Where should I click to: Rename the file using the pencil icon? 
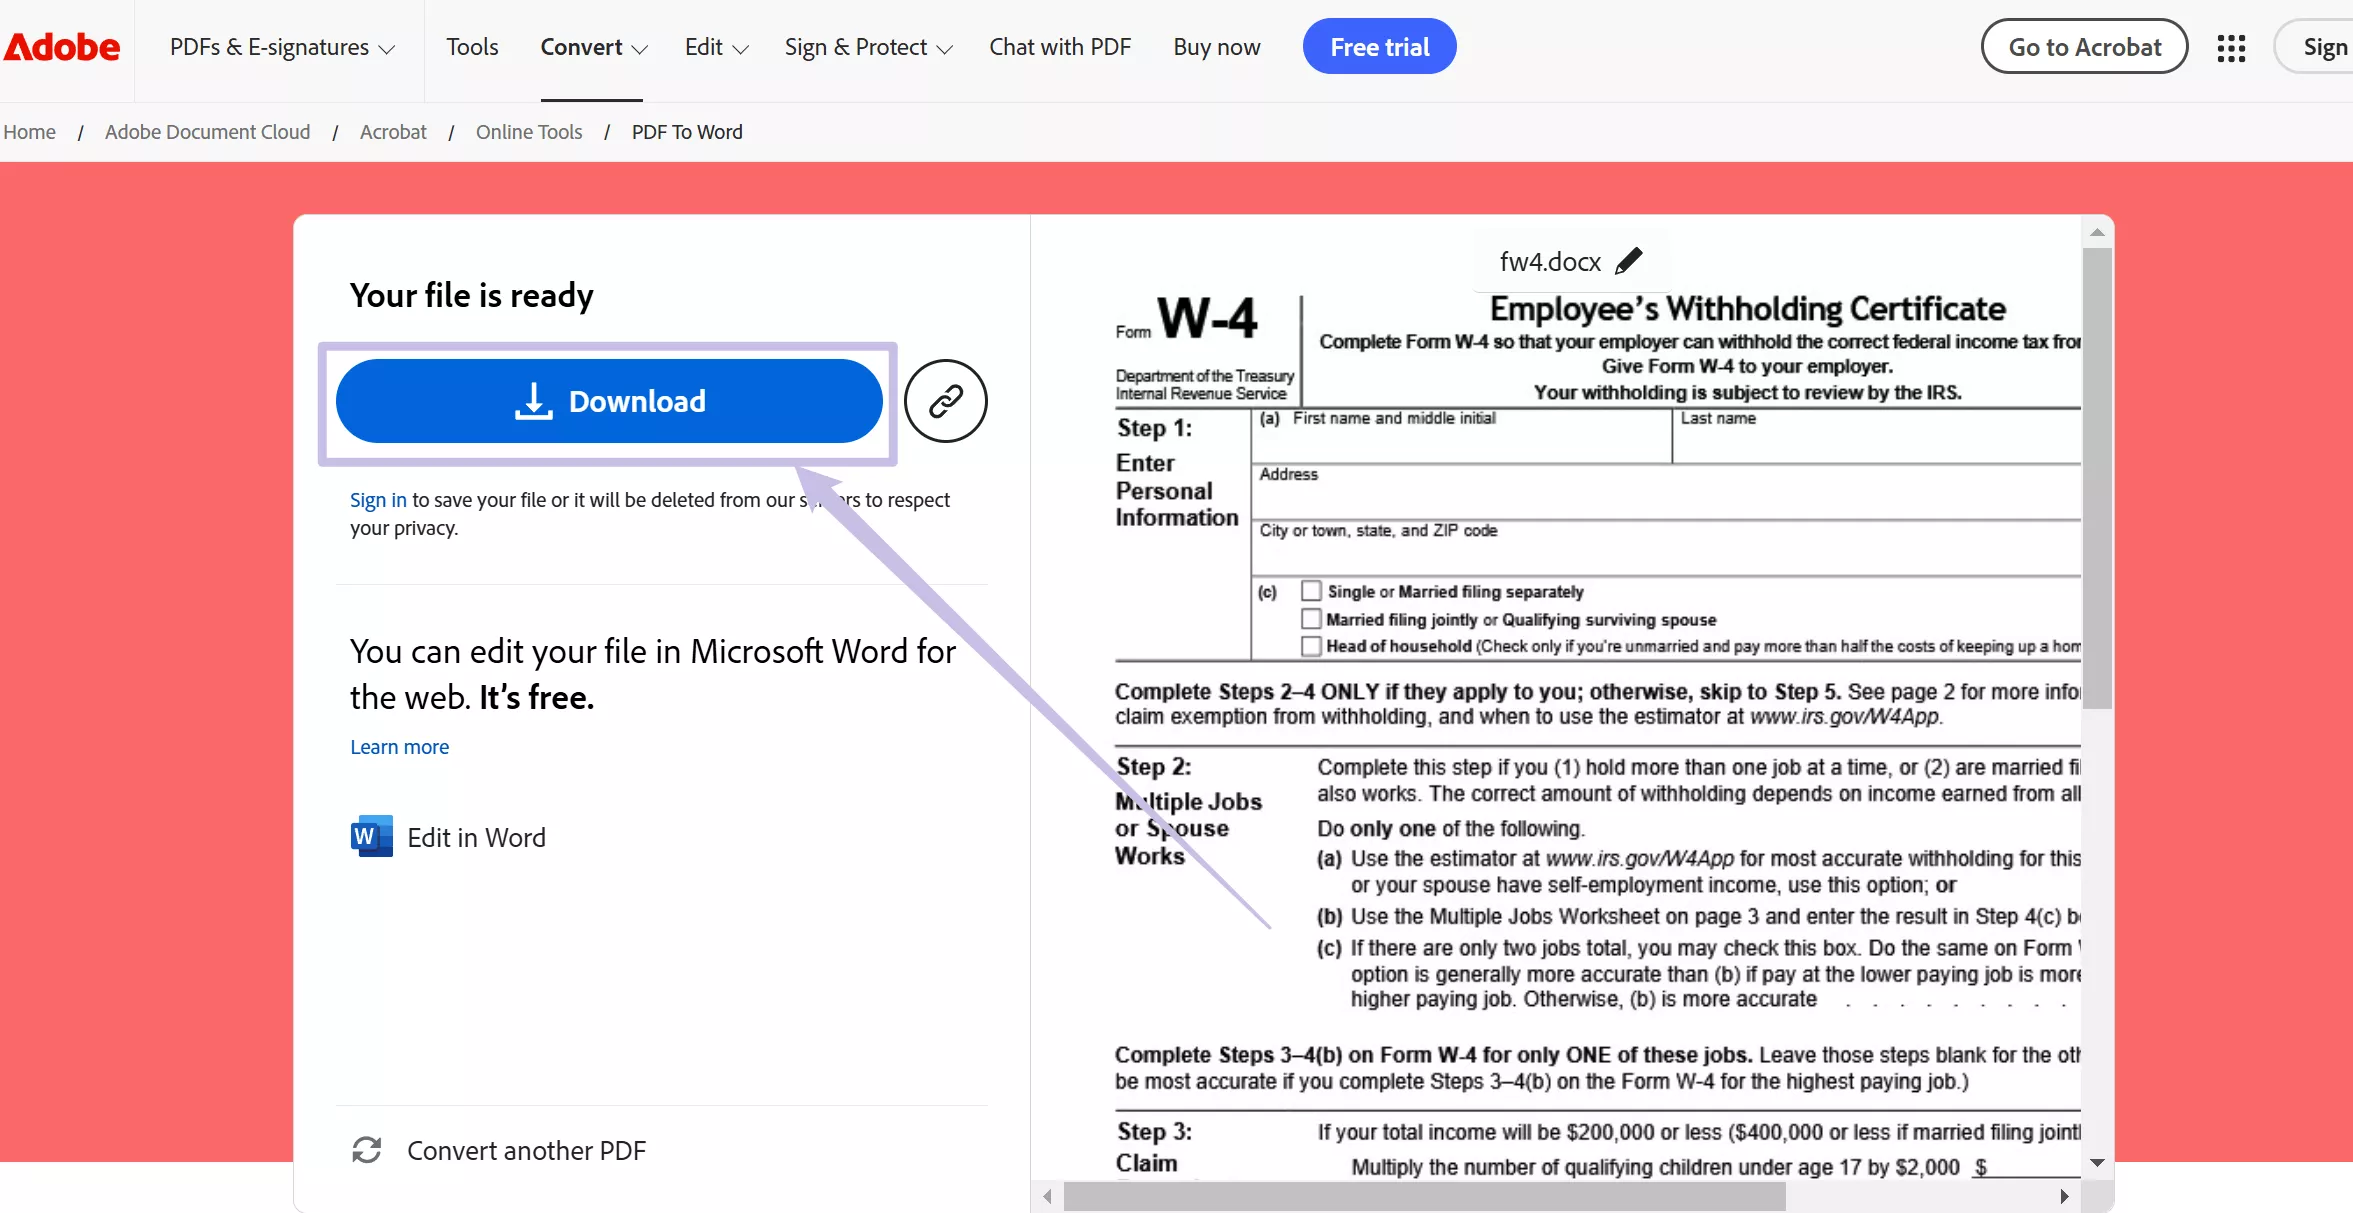tap(1628, 260)
